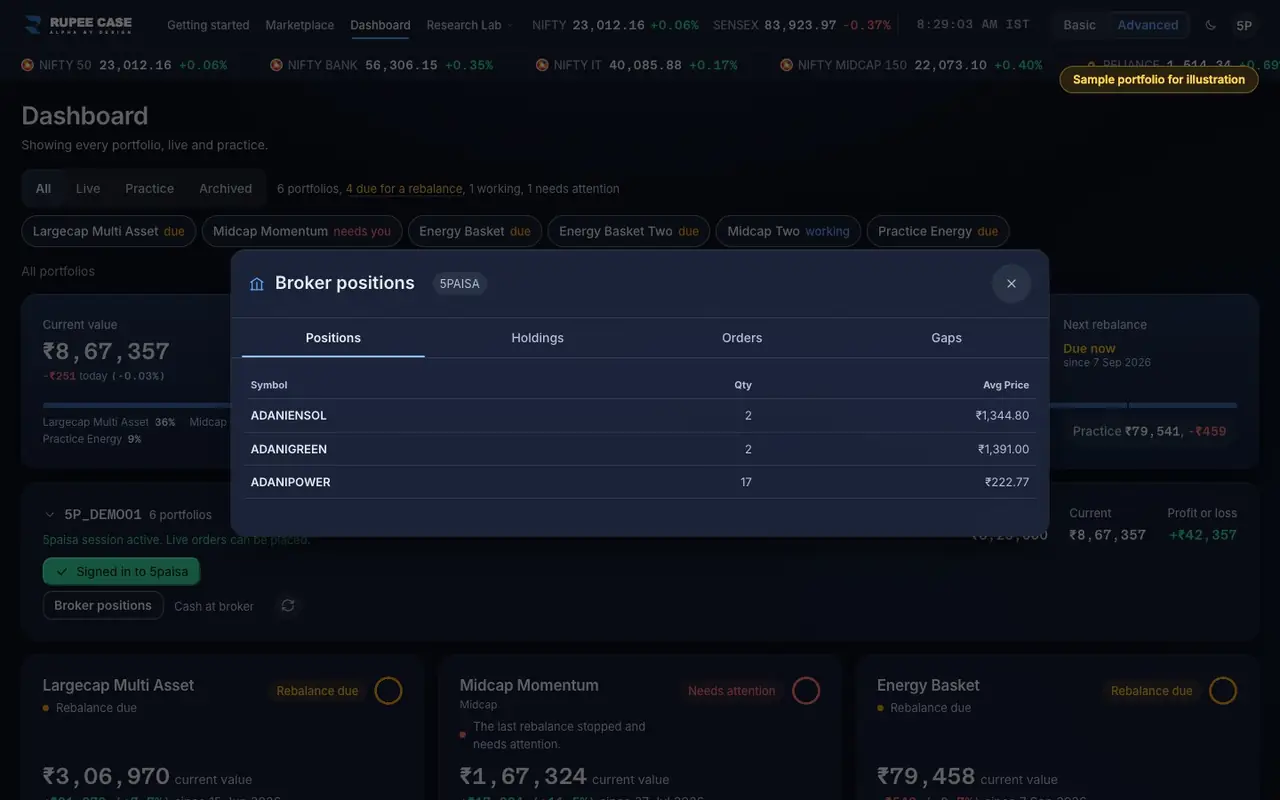Open the Research Lab dropdown menu
Screen dimensions: 1280x800
[469, 25]
